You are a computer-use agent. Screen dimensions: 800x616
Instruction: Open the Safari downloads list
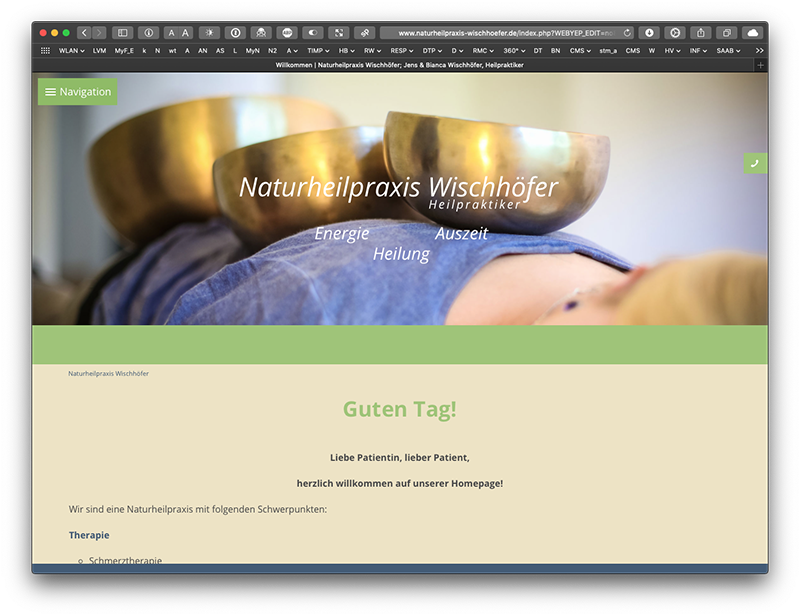[649, 33]
